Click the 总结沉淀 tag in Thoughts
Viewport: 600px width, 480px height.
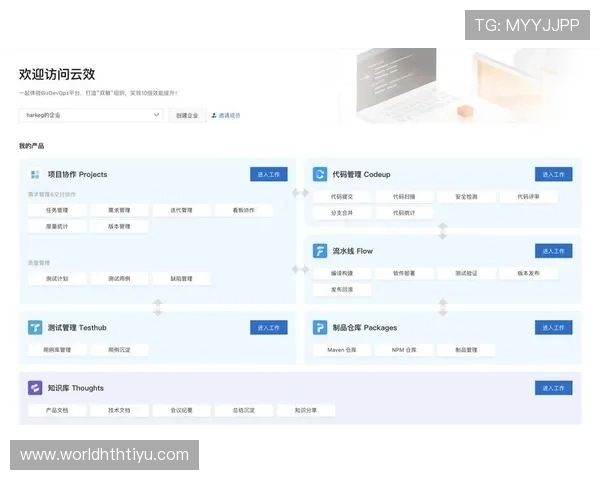coord(244,410)
